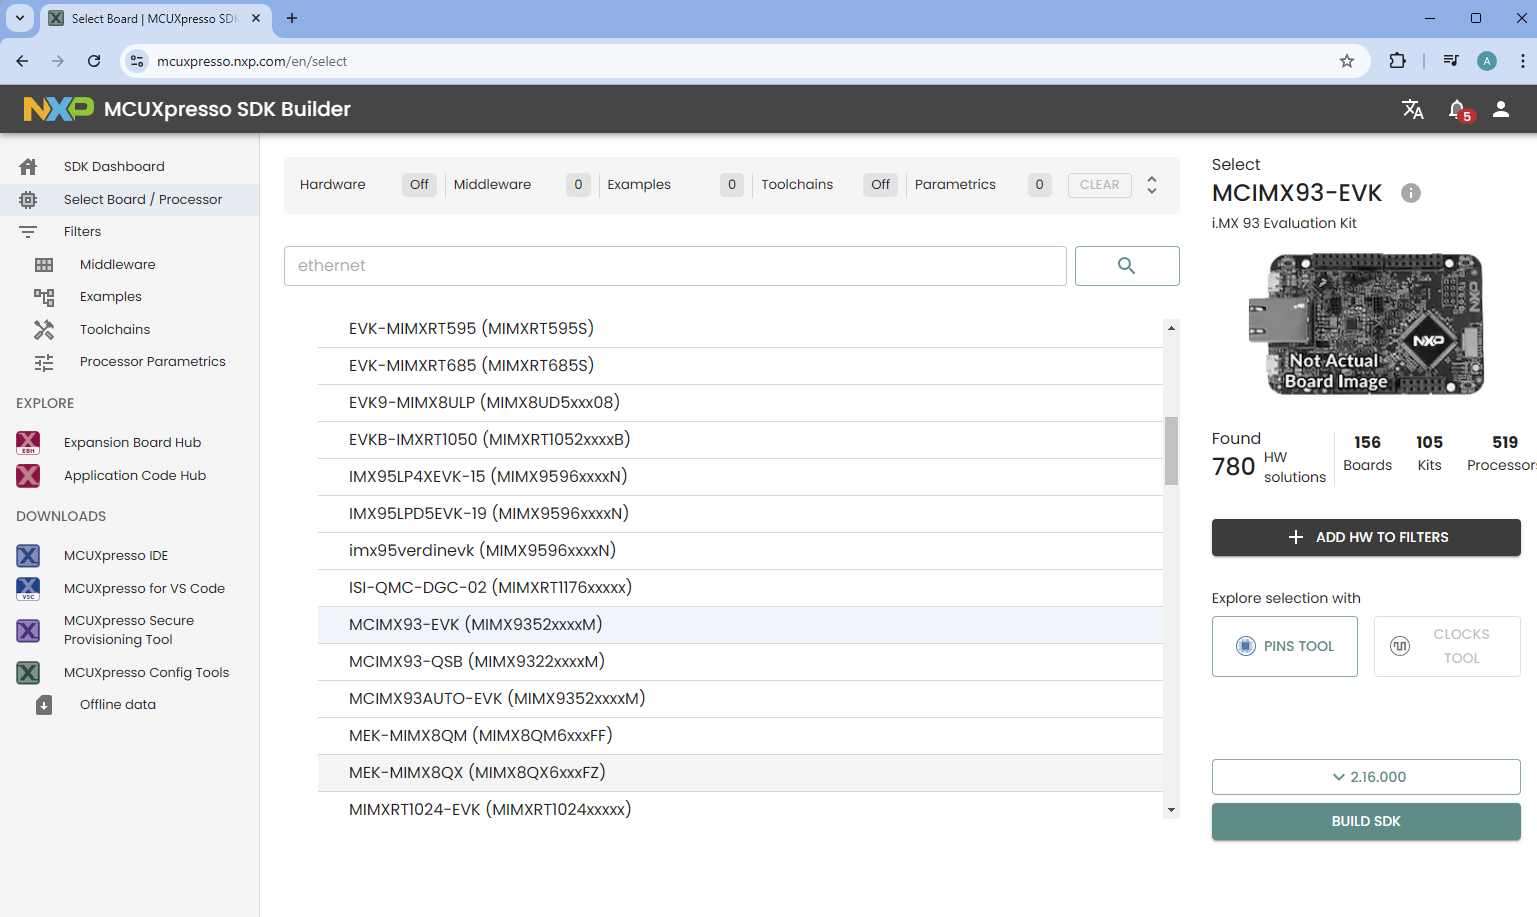Click the Examples tree icon in sidebar

click(44, 297)
